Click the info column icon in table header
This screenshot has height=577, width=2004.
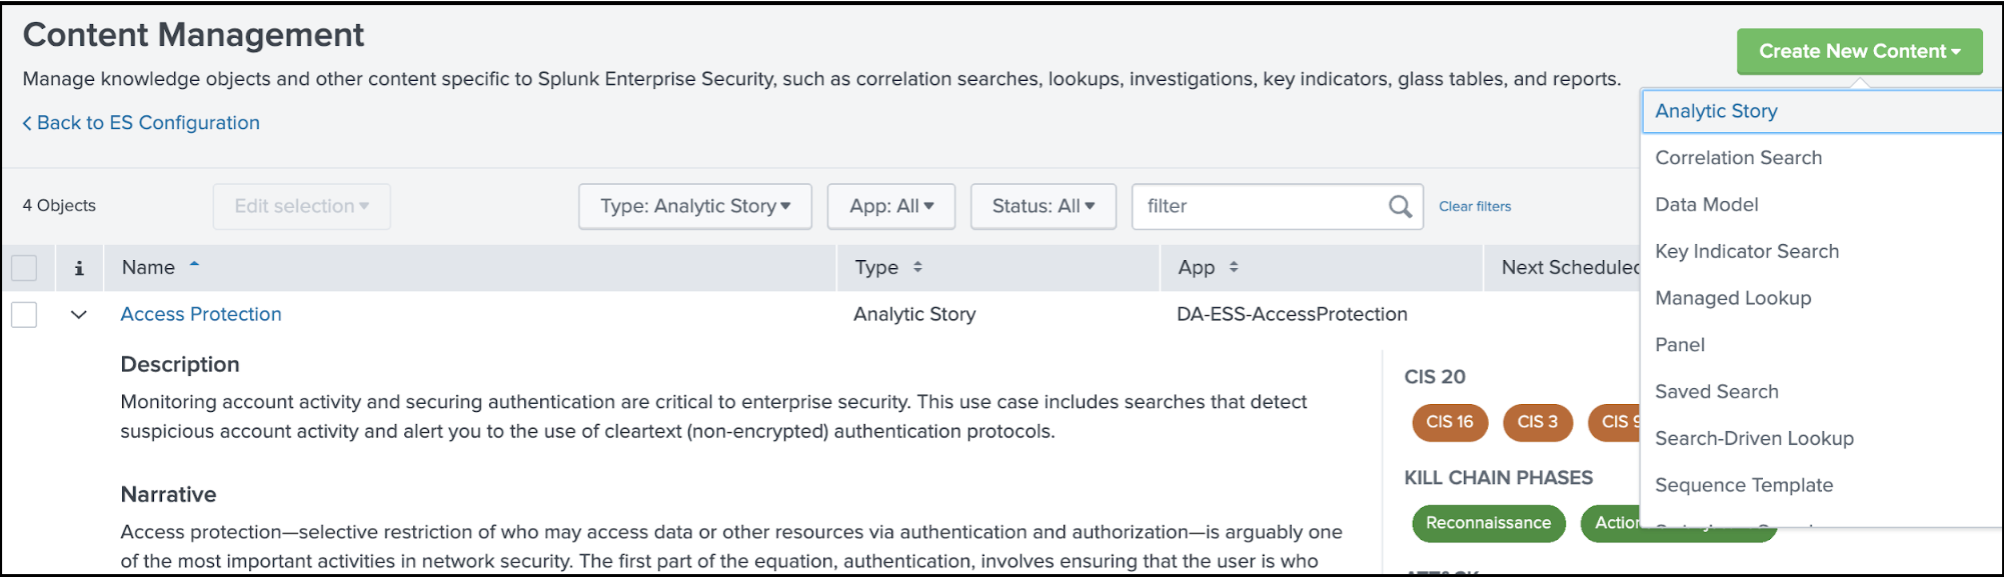pyautogui.click(x=79, y=268)
